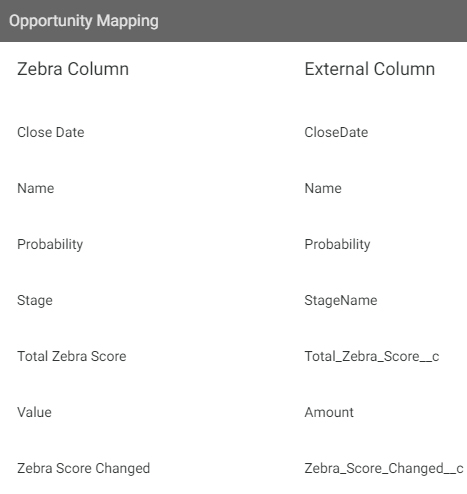Screen dimensions: 467x494
Task: Click the Zebra_Score_Changed__c external field
Action: [x=384, y=469]
